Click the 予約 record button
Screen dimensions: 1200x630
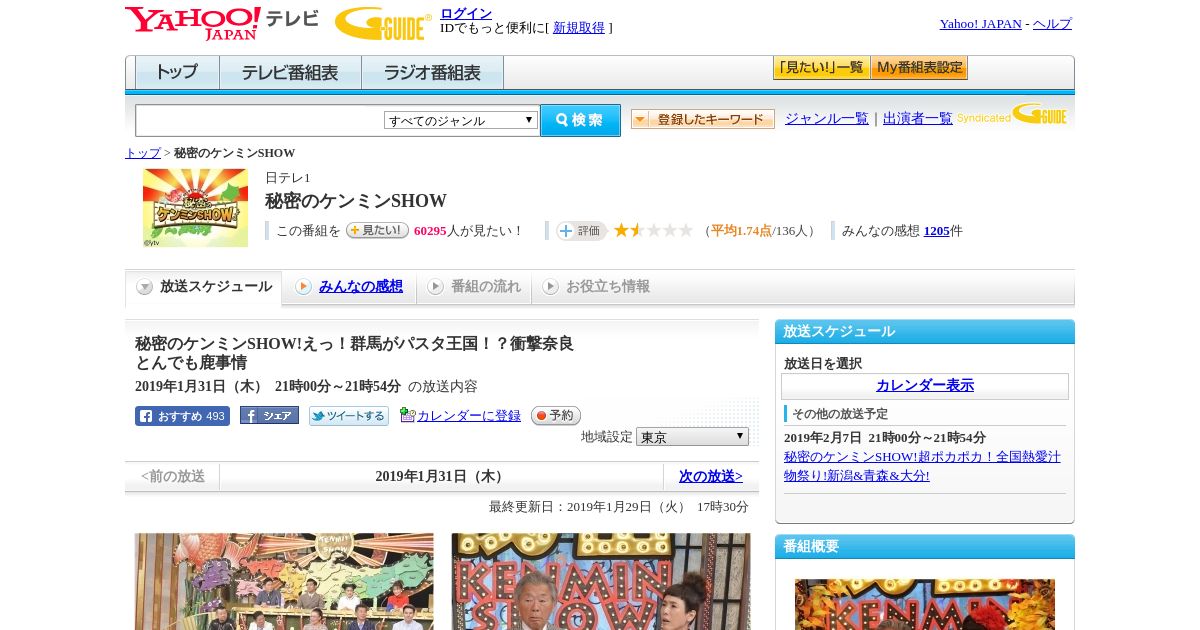(x=556, y=416)
